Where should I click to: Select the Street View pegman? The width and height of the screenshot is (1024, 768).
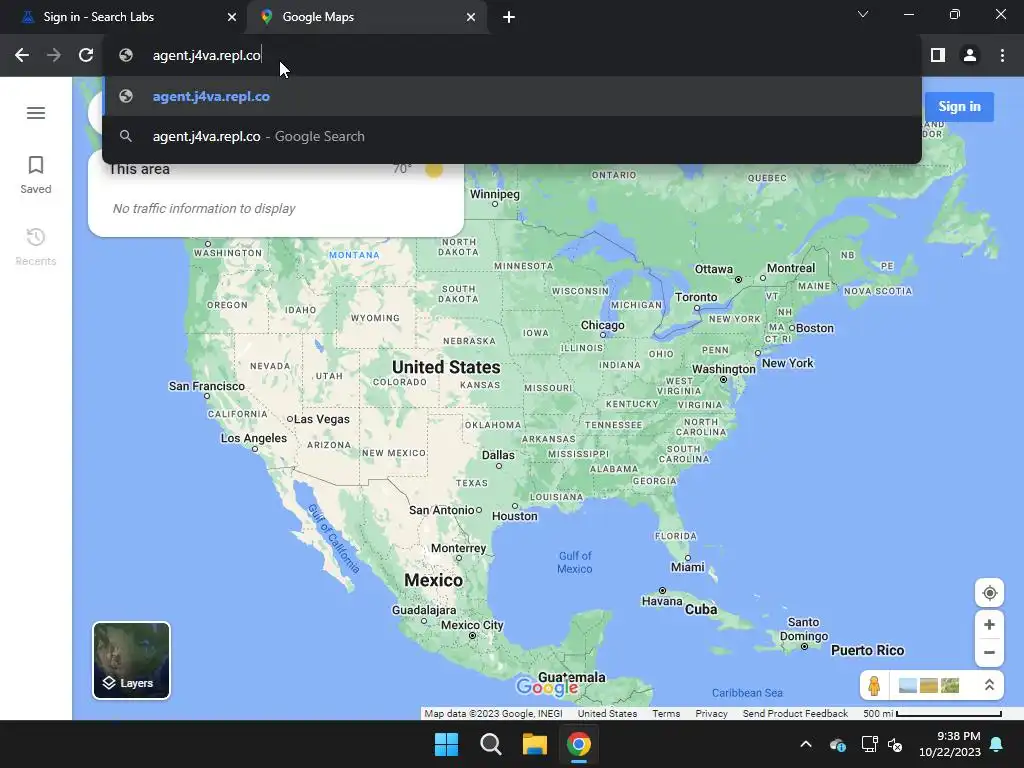click(874, 686)
